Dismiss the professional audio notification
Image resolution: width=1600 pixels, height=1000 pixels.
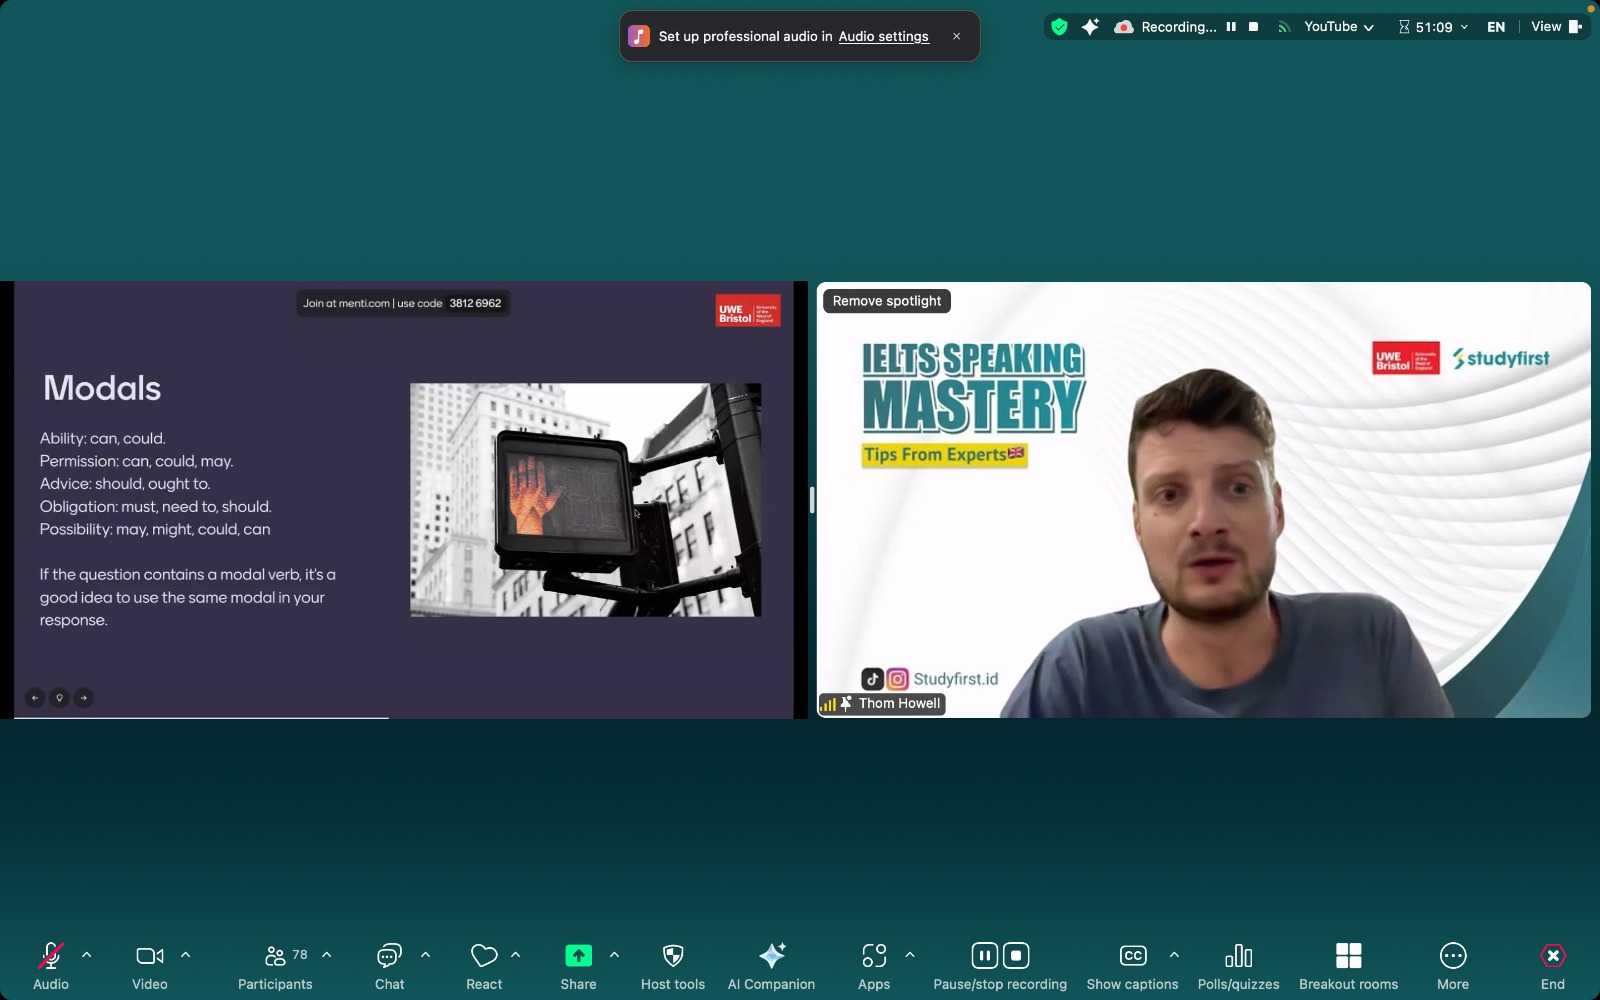tap(957, 36)
